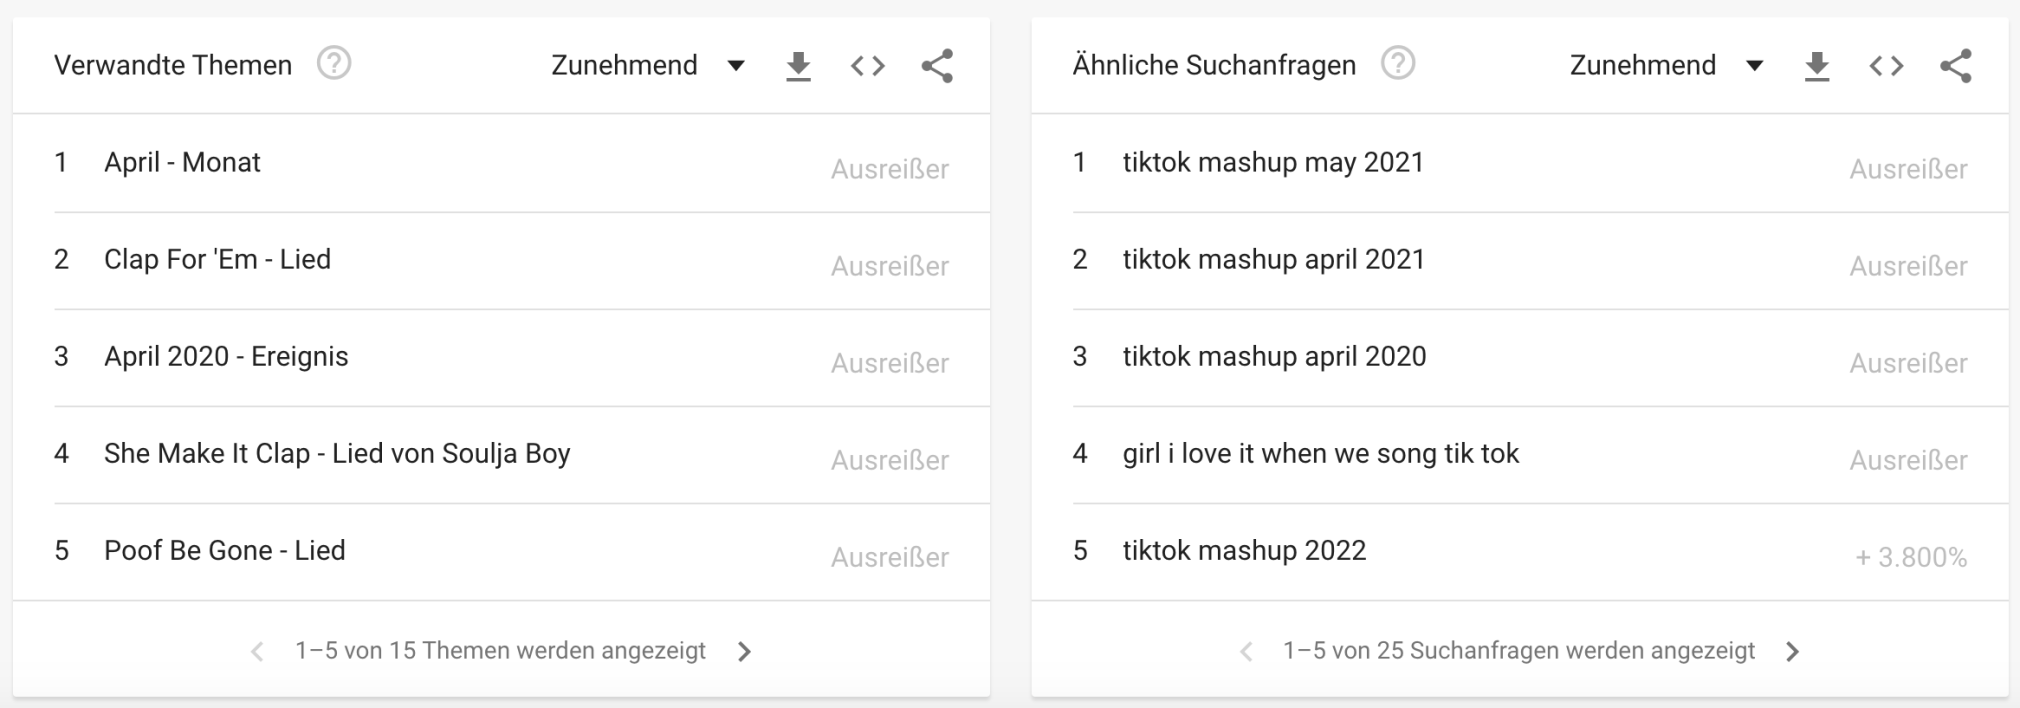Download the Ähnliche Suchanfragen data

(x=1817, y=65)
